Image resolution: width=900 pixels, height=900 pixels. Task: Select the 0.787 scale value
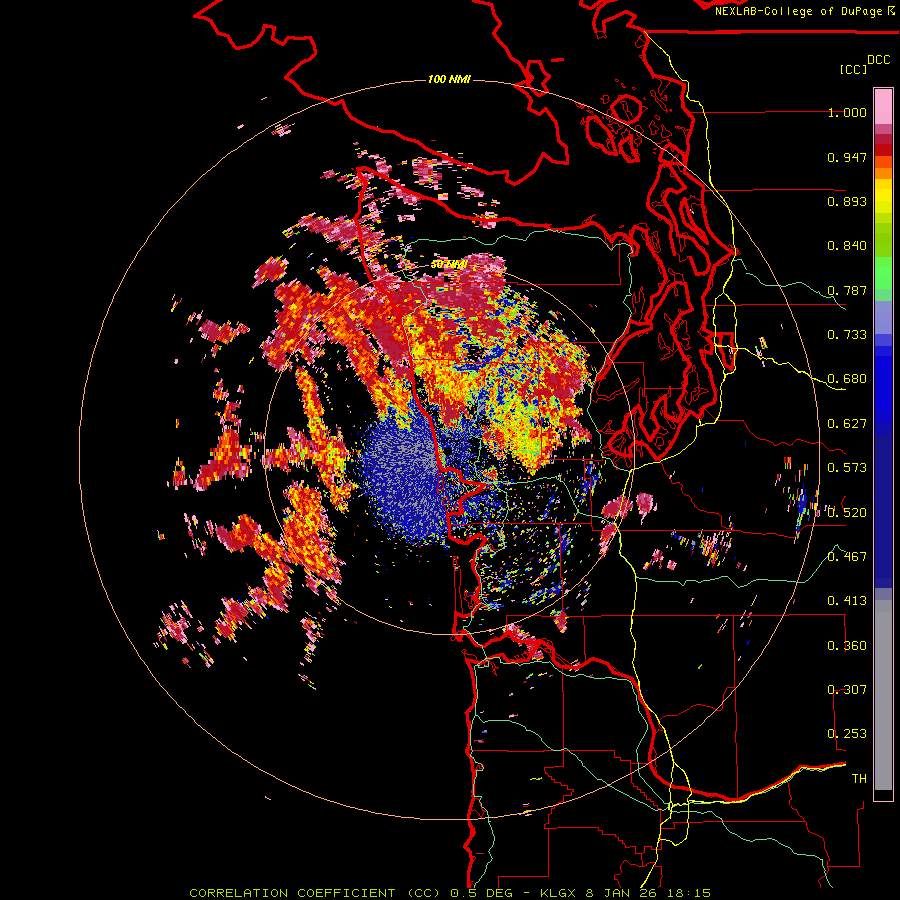coord(847,290)
